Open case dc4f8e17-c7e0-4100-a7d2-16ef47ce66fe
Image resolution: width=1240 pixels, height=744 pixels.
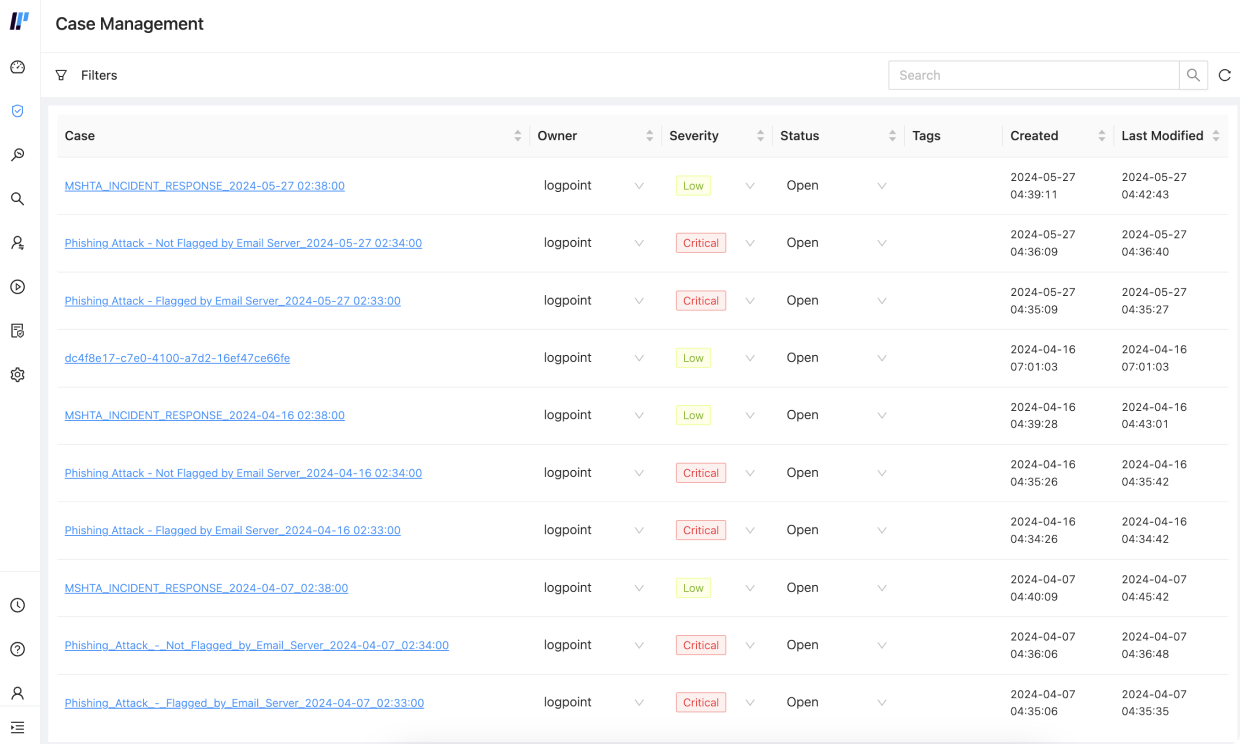pos(177,358)
